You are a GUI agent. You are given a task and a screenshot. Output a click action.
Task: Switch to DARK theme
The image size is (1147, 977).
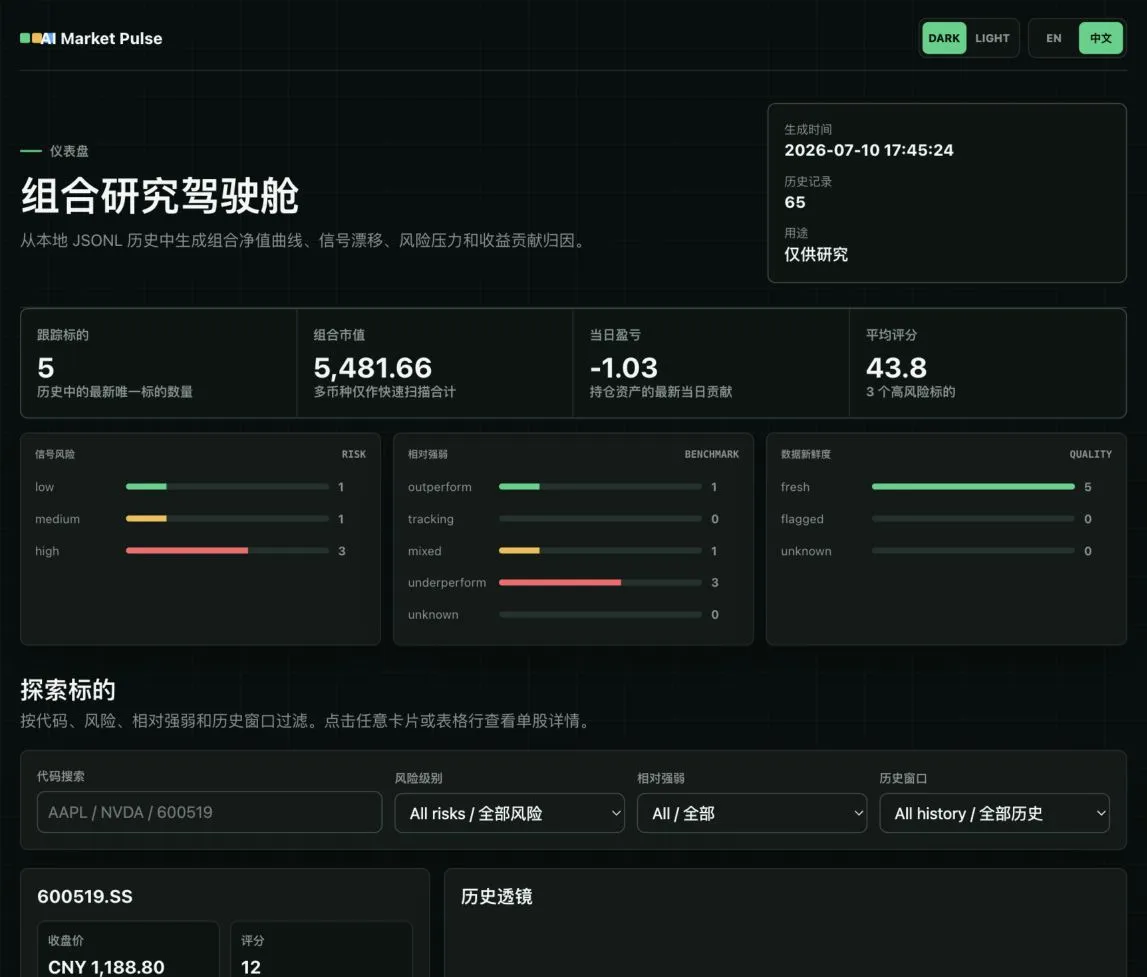tap(944, 38)
